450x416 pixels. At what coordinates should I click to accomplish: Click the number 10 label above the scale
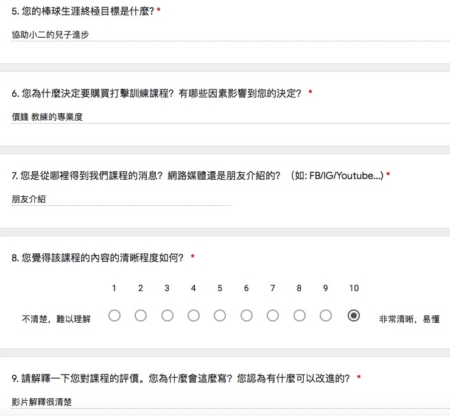click(354, 288)
